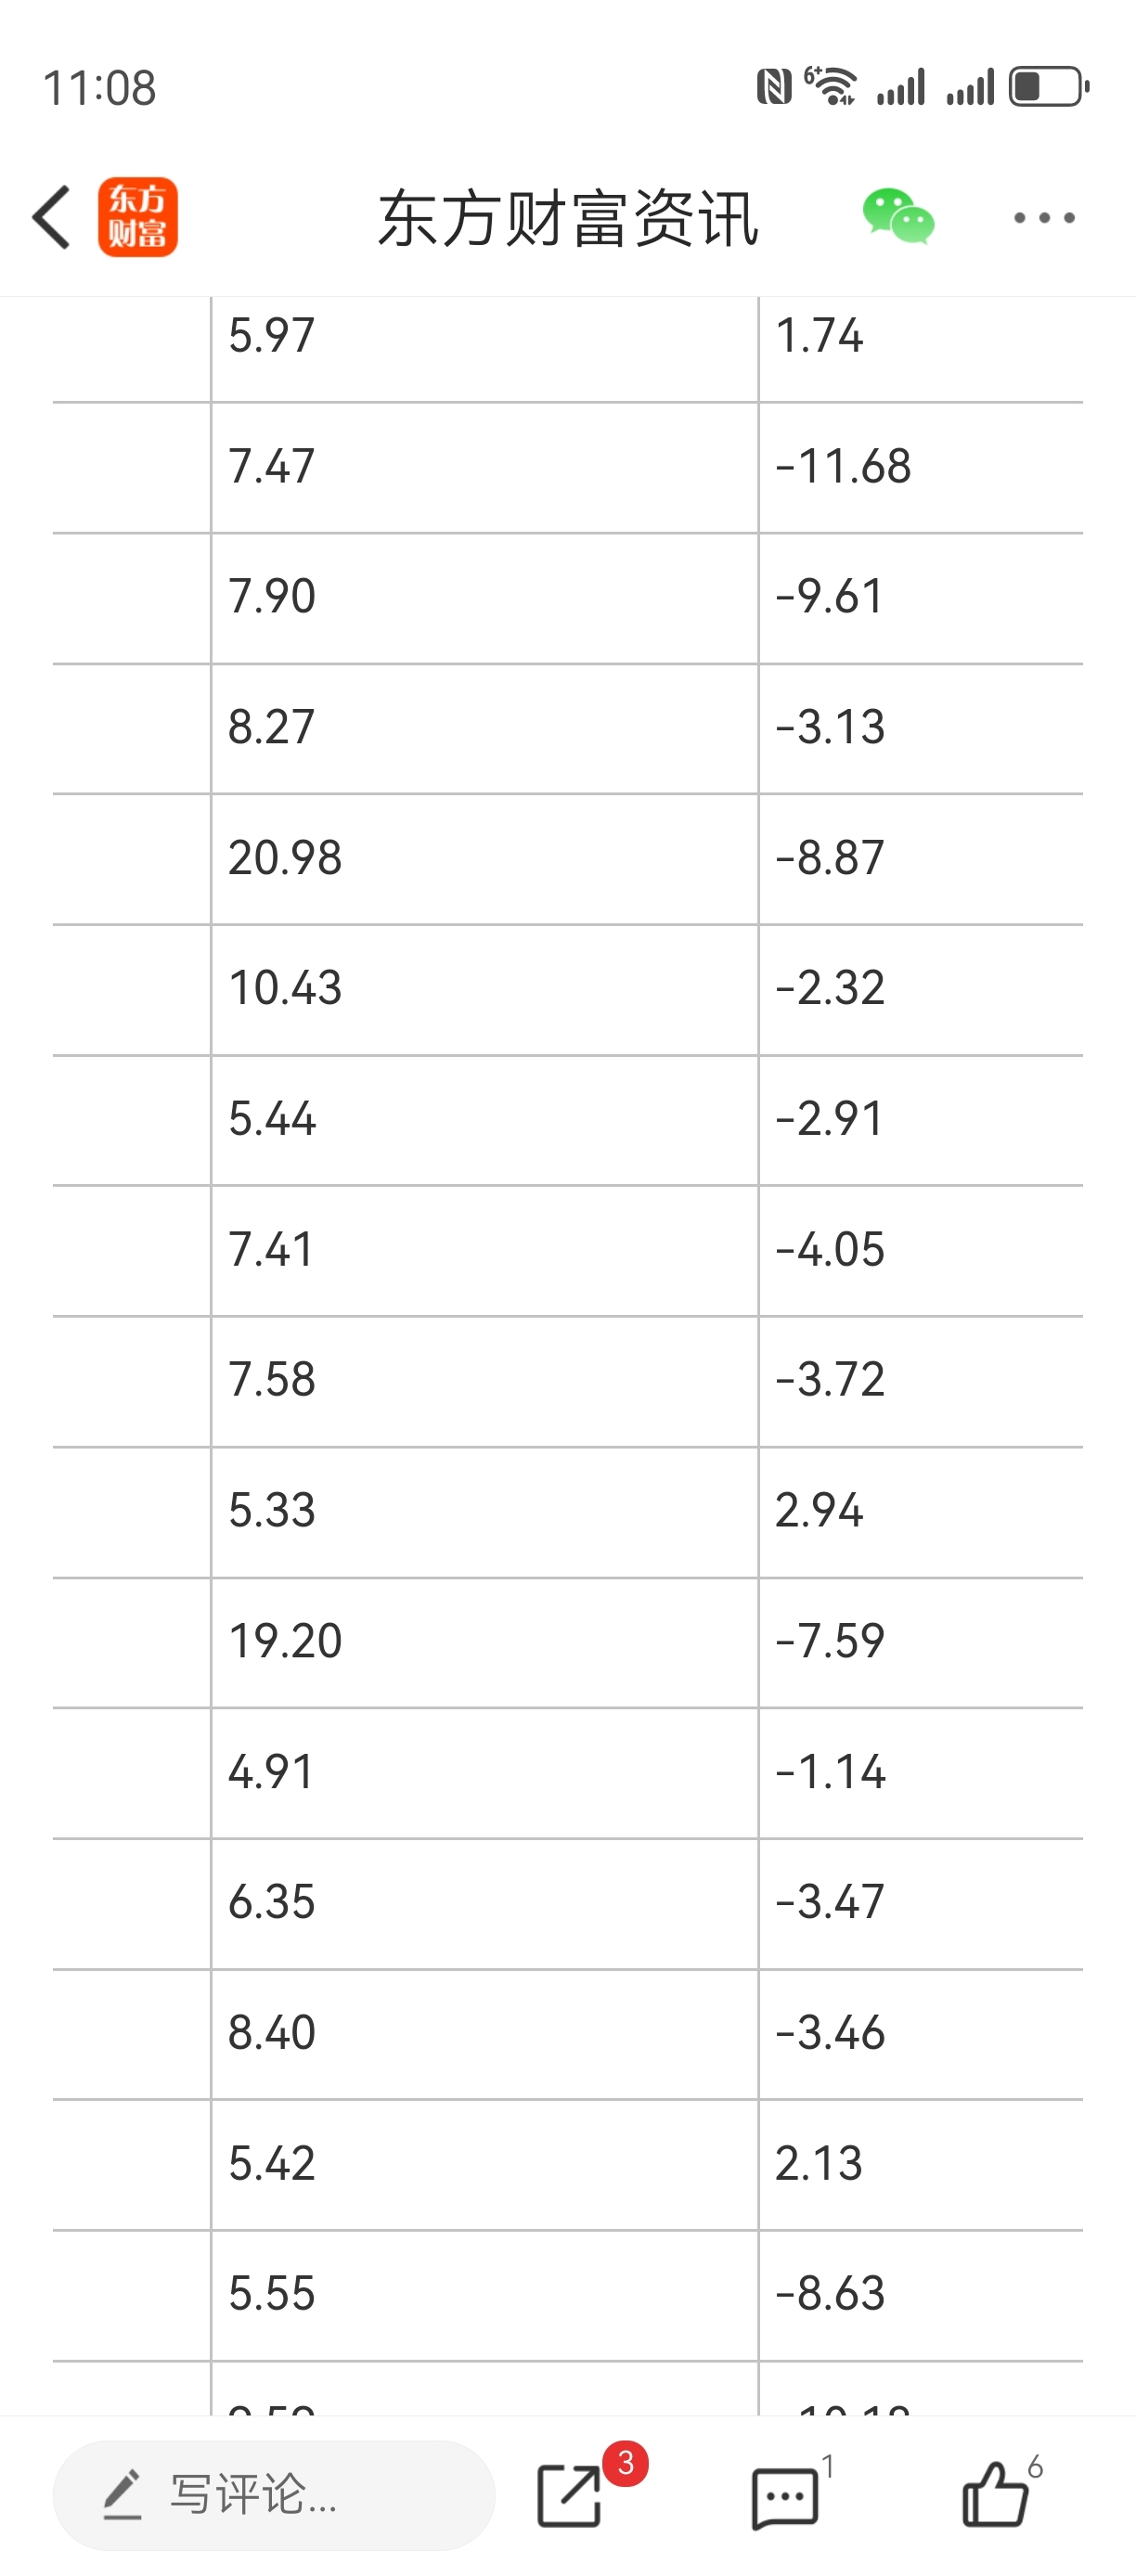Click the 写评论 comment input field
Image resolution: width=1136 pixels, height=2576 pixels.
coord(274,2495)
